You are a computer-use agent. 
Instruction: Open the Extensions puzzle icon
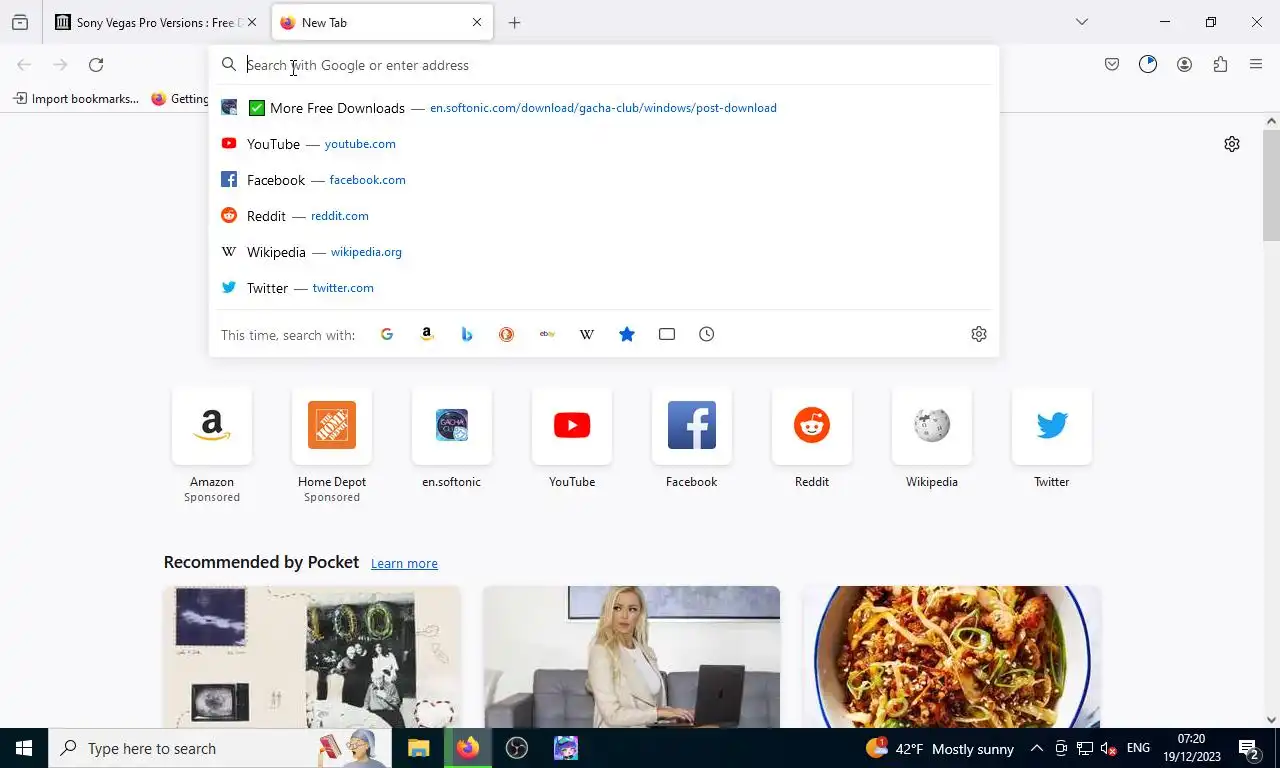[1220, 65]
